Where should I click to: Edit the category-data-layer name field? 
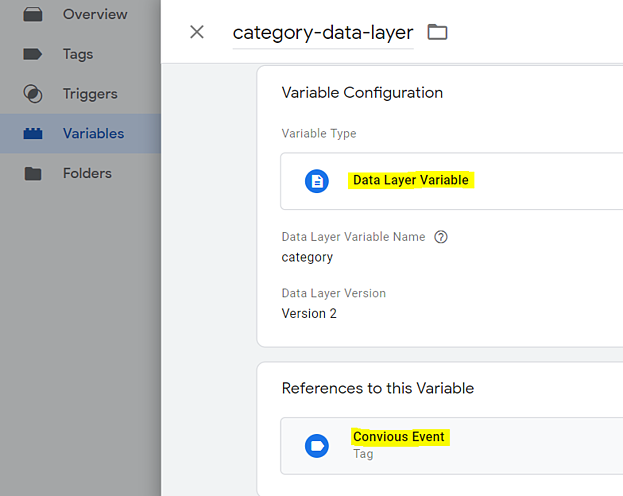point(322,32)
